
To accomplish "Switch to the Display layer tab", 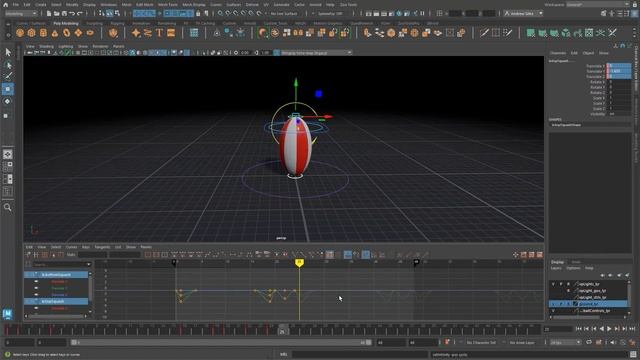I will (557, 262).
